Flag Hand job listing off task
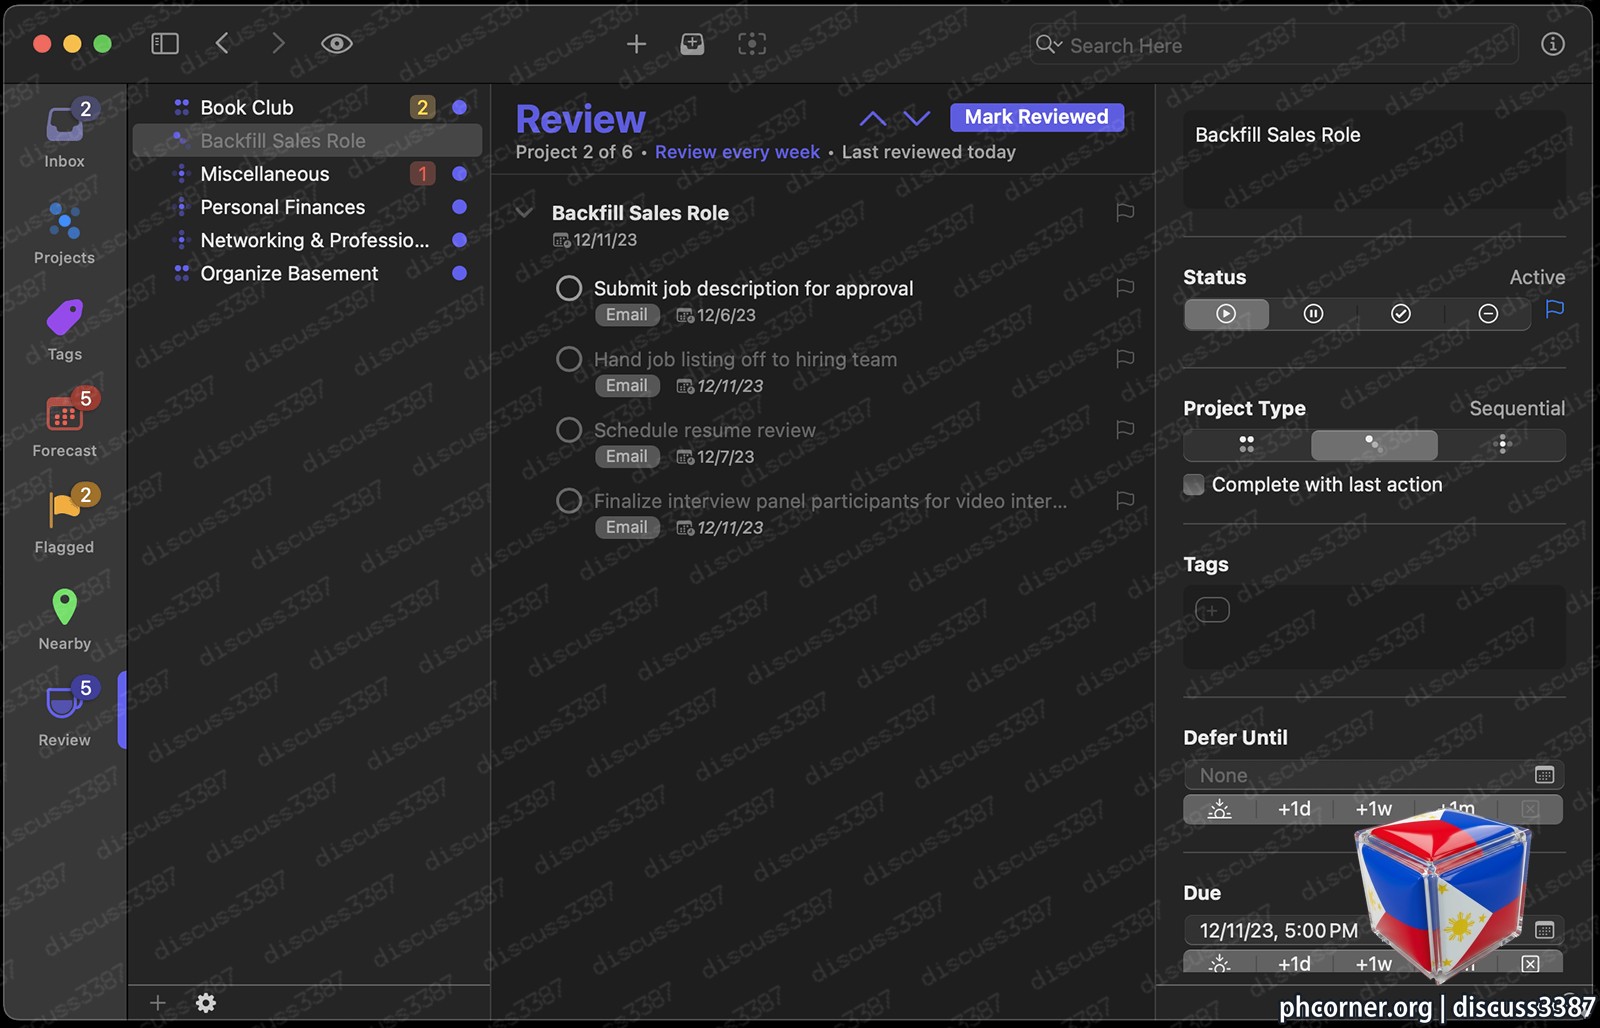Viewport: 1600px width, 1028px height. 1125,359
